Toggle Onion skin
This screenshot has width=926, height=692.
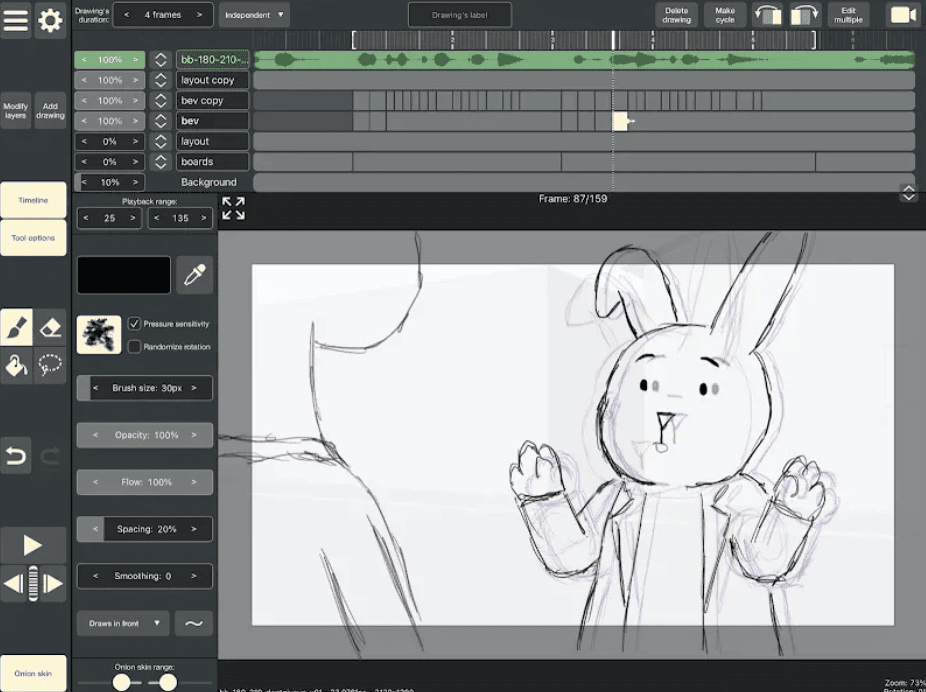click(33, 673)
